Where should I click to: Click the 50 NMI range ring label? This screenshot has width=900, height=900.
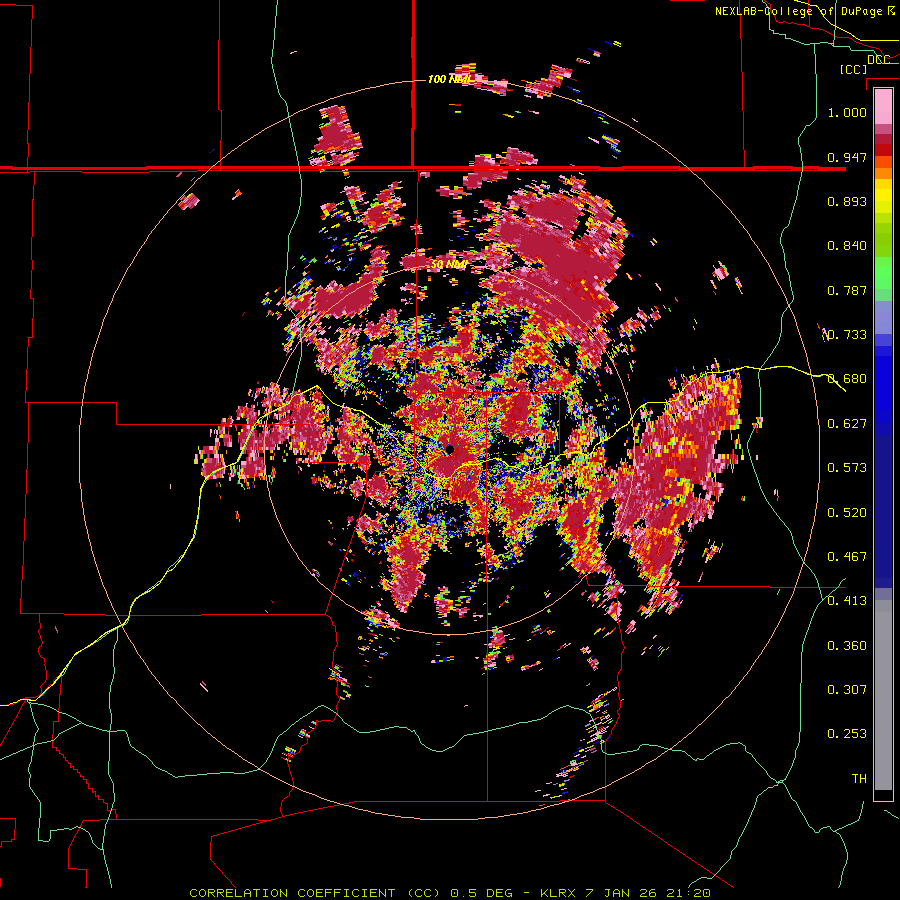coord(448,265)
